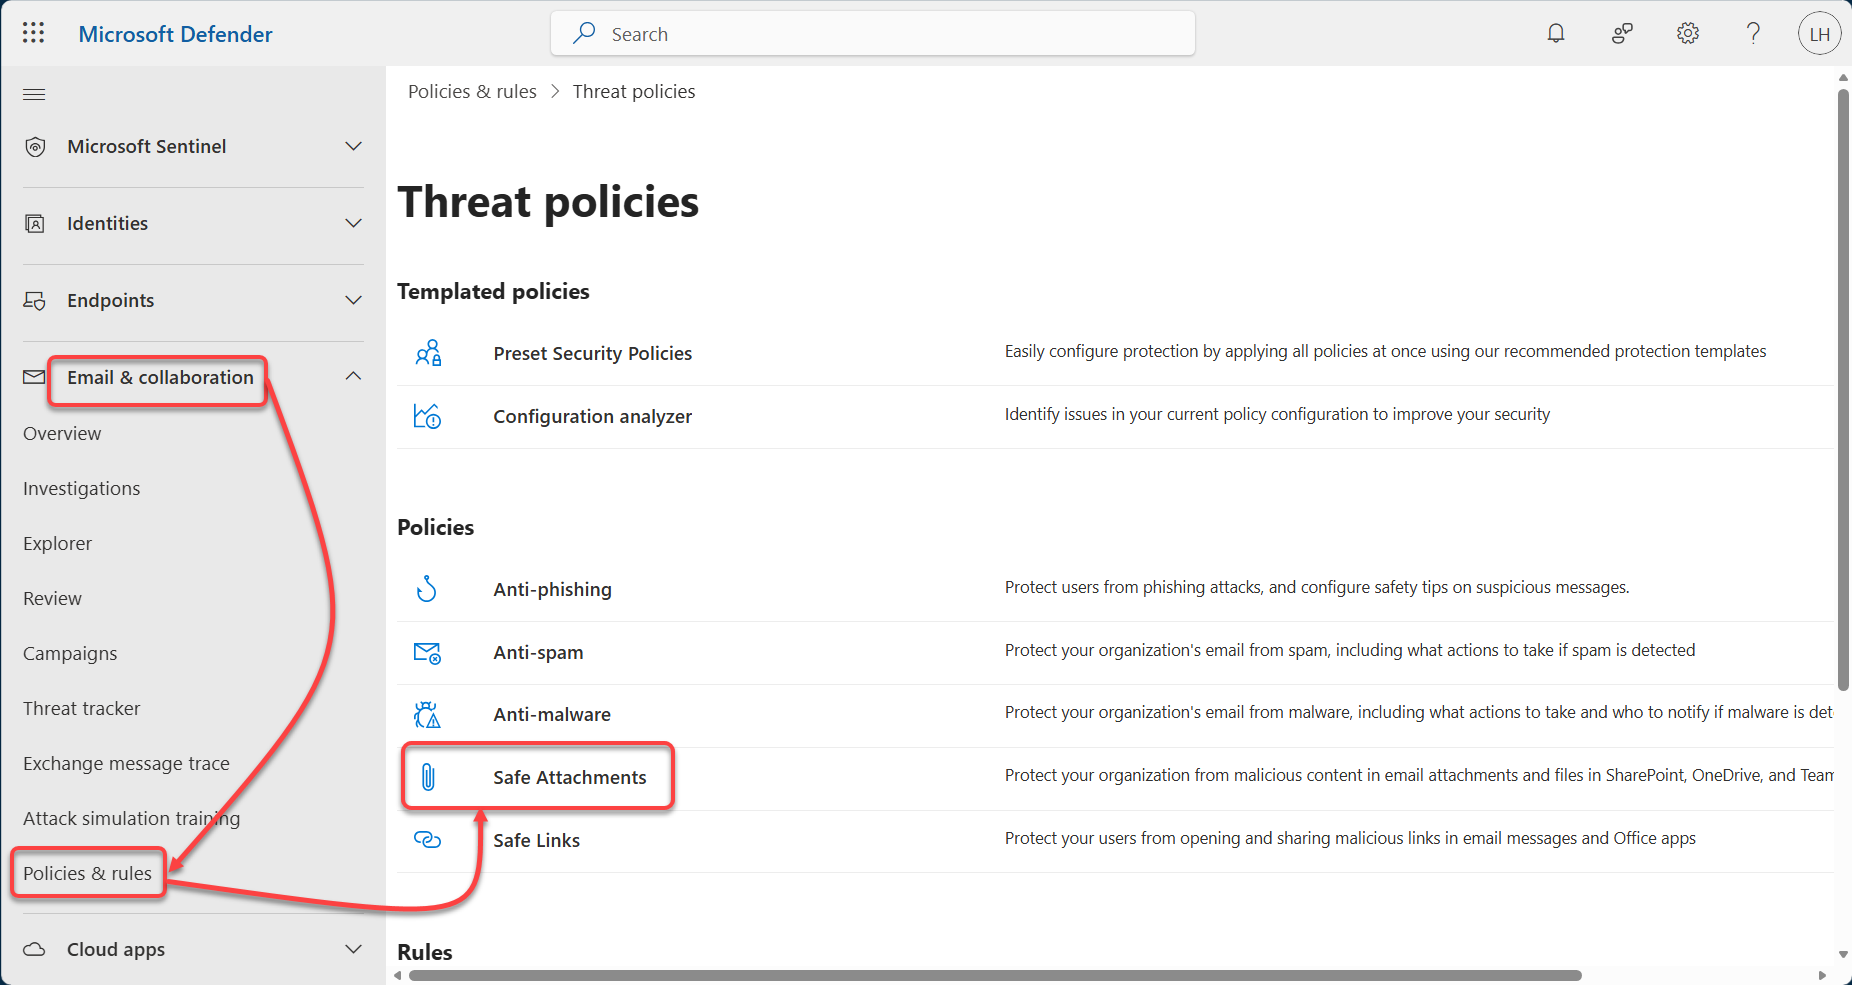Image resolution: width=1852 pixels, height=985 pixels.
Task: Click the Anti-phishing hook icon
Action: click(x=427, y=589)
